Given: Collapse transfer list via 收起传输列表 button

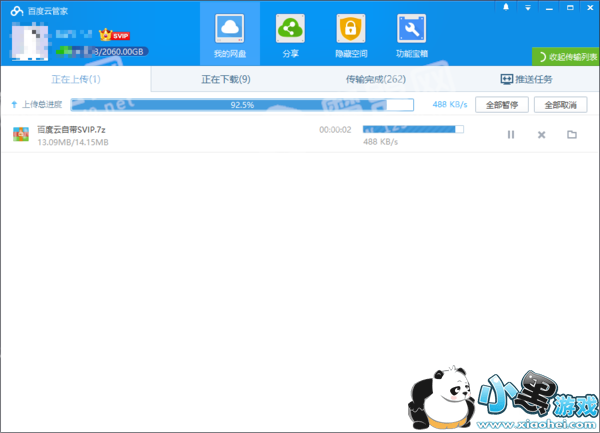Looking at the screenshot, I should [566, 57].
